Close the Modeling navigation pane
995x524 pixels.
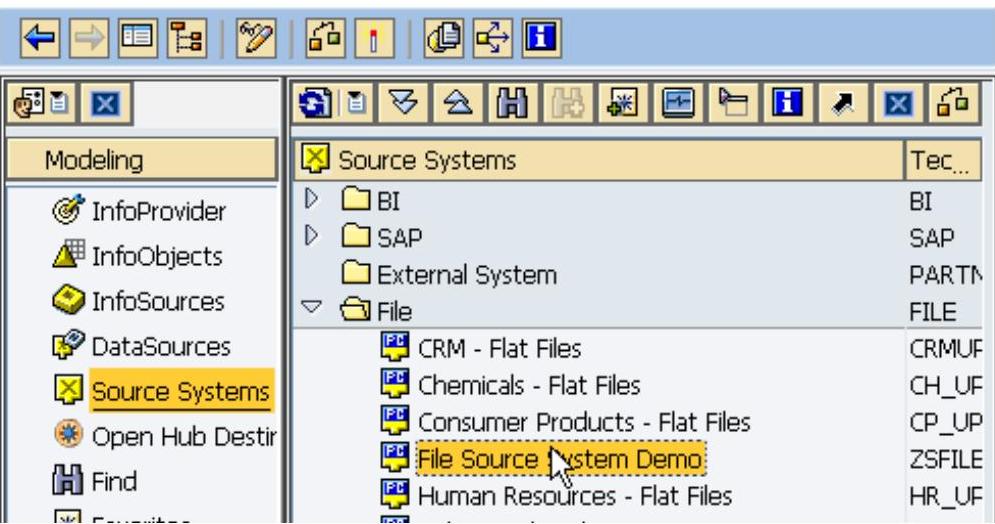105,103
